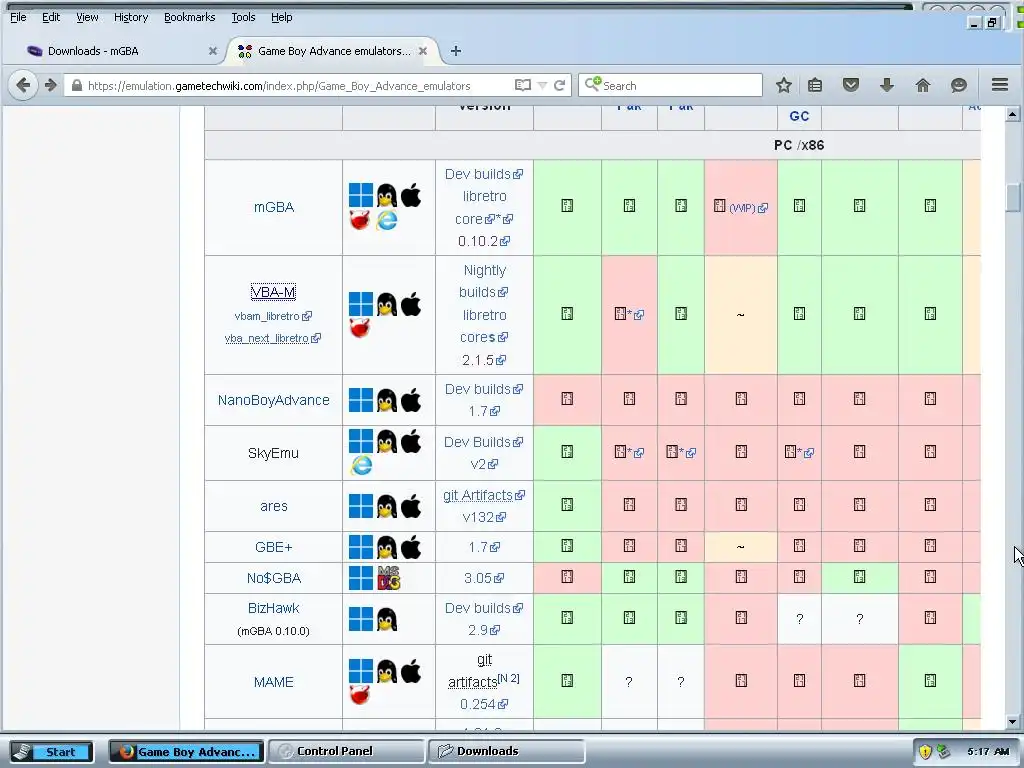
Task: Close the Game Boy Advance emulators tab
Action: click(423, 51)
